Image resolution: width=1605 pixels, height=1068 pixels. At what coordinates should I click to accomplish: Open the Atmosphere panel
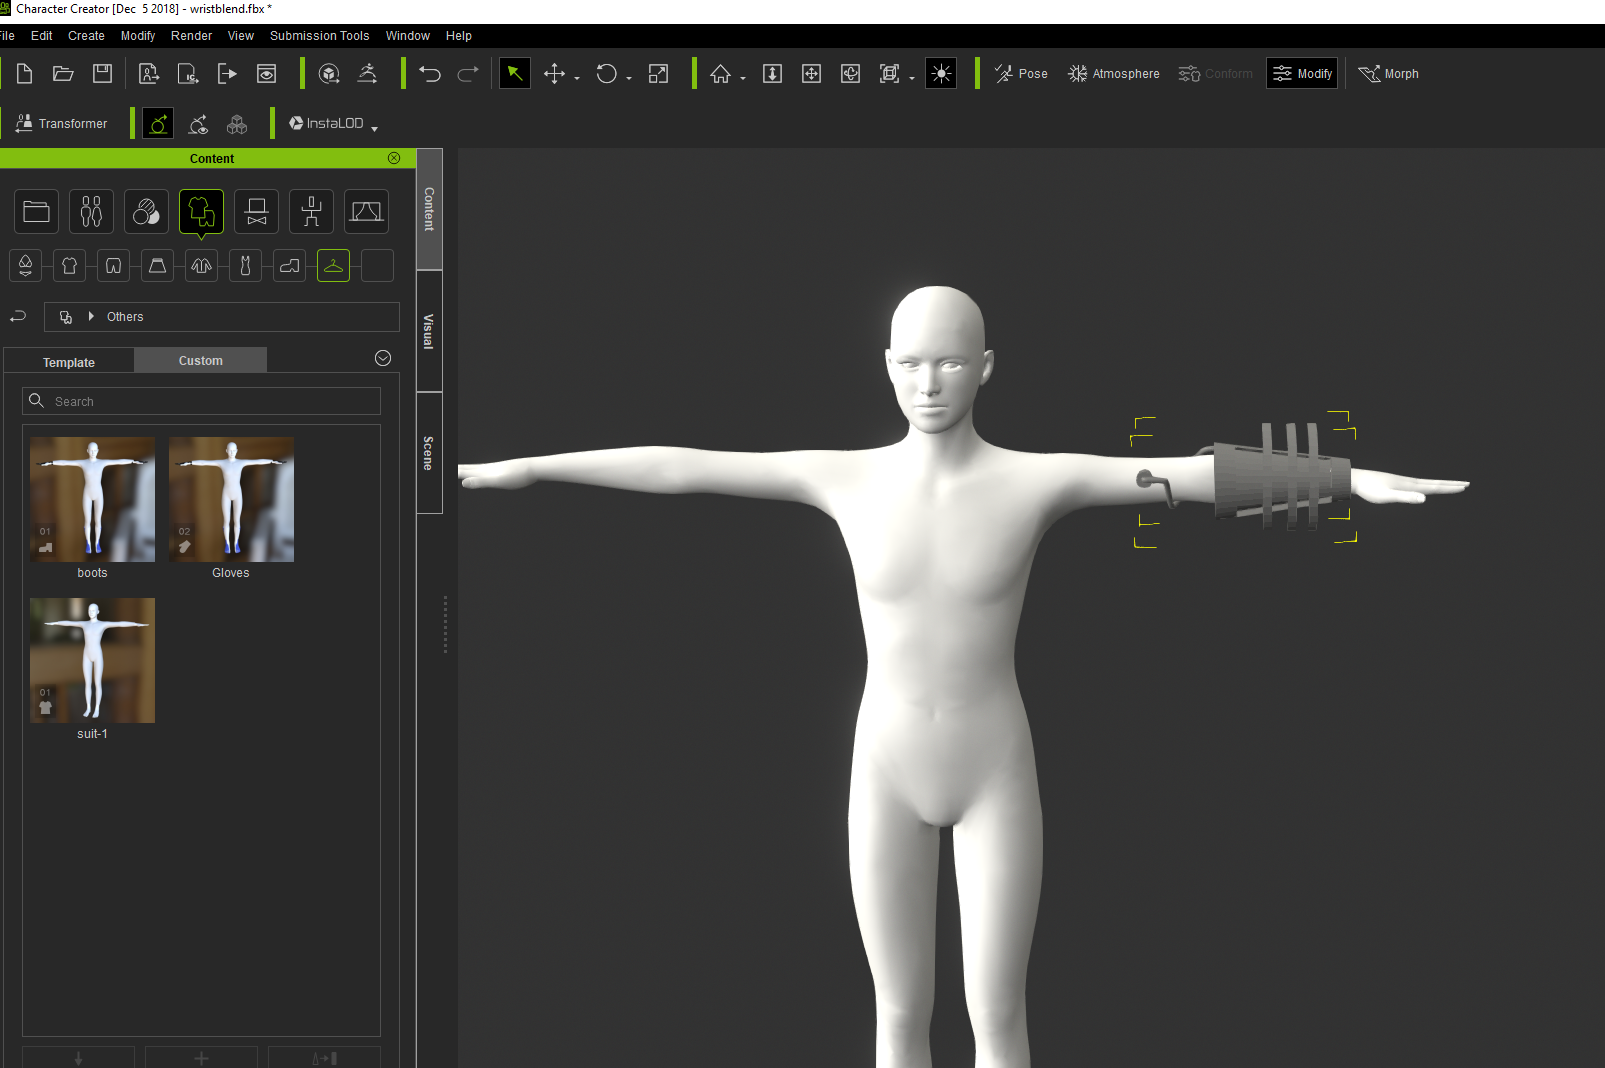pos(1114,73)
